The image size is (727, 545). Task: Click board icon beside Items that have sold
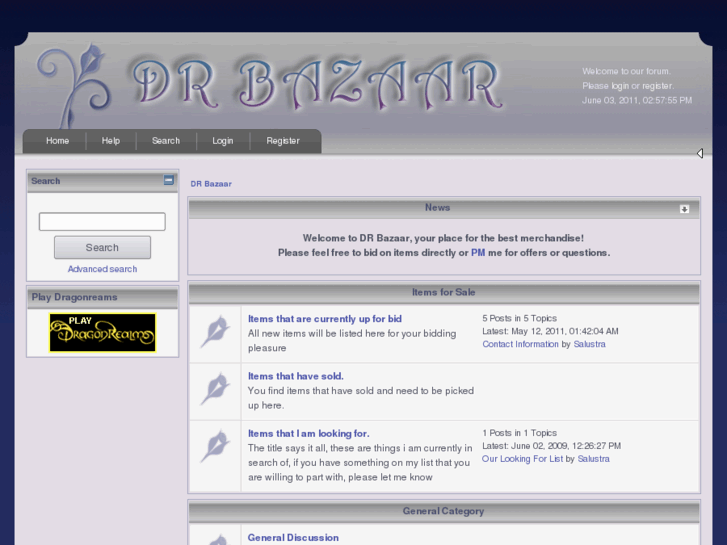pos(215,389)
